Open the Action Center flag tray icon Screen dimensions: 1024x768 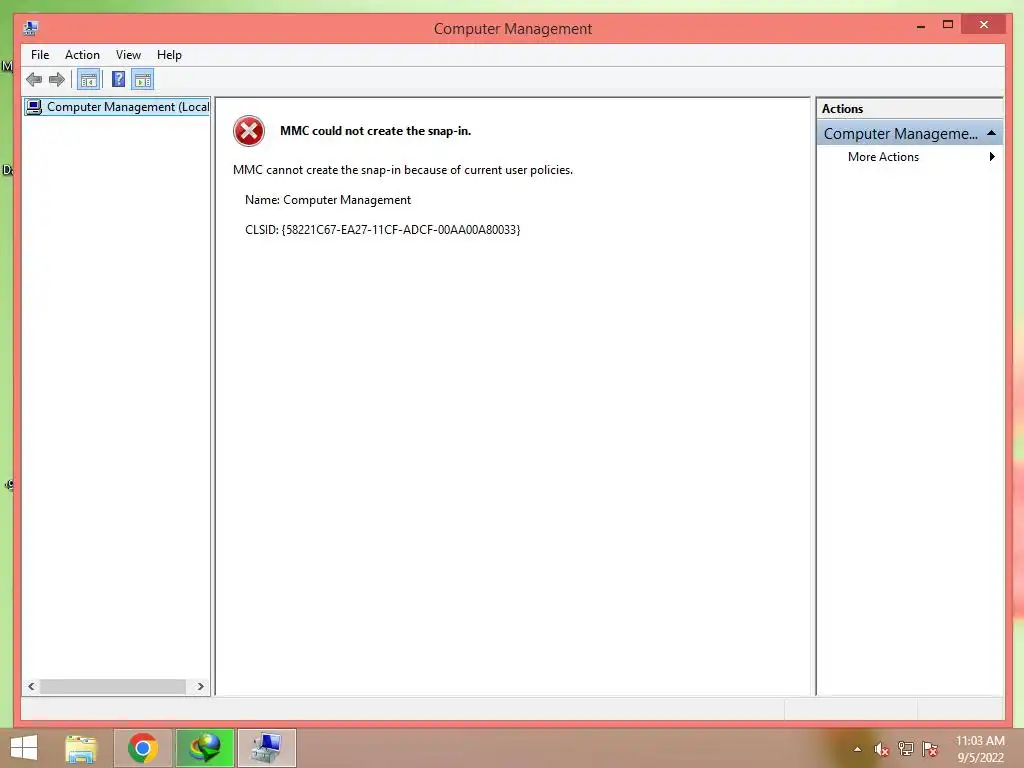tap(930, 749)
